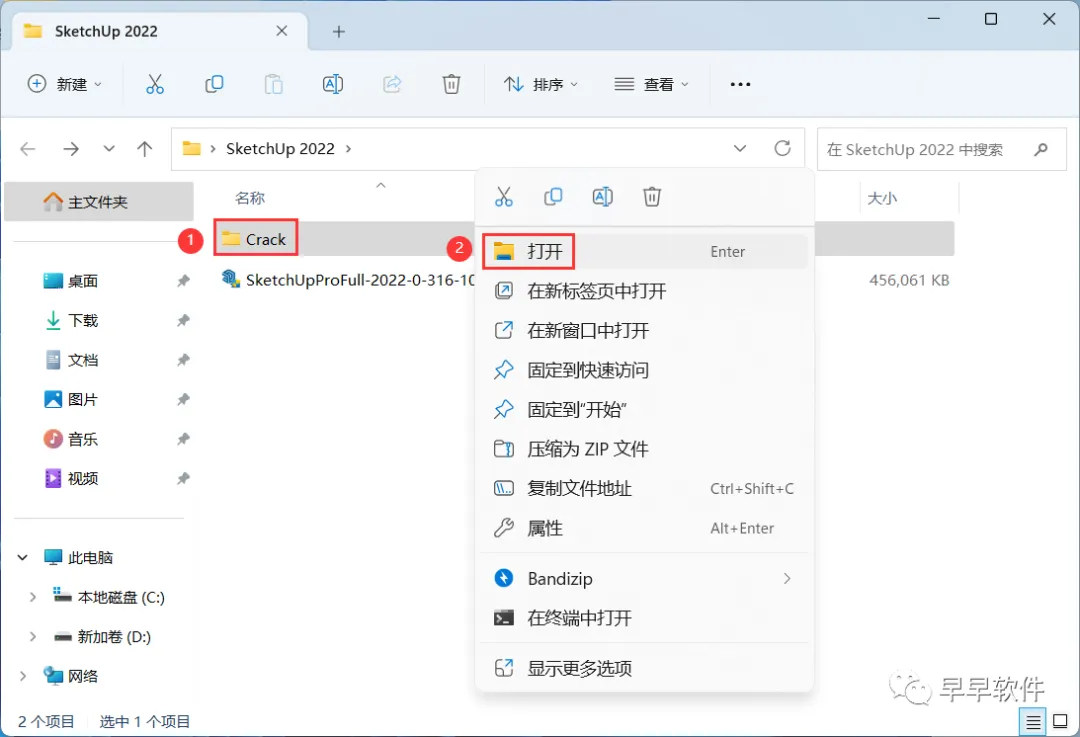
Task: Choose 属性 in context menu
Action: point(644,528)
